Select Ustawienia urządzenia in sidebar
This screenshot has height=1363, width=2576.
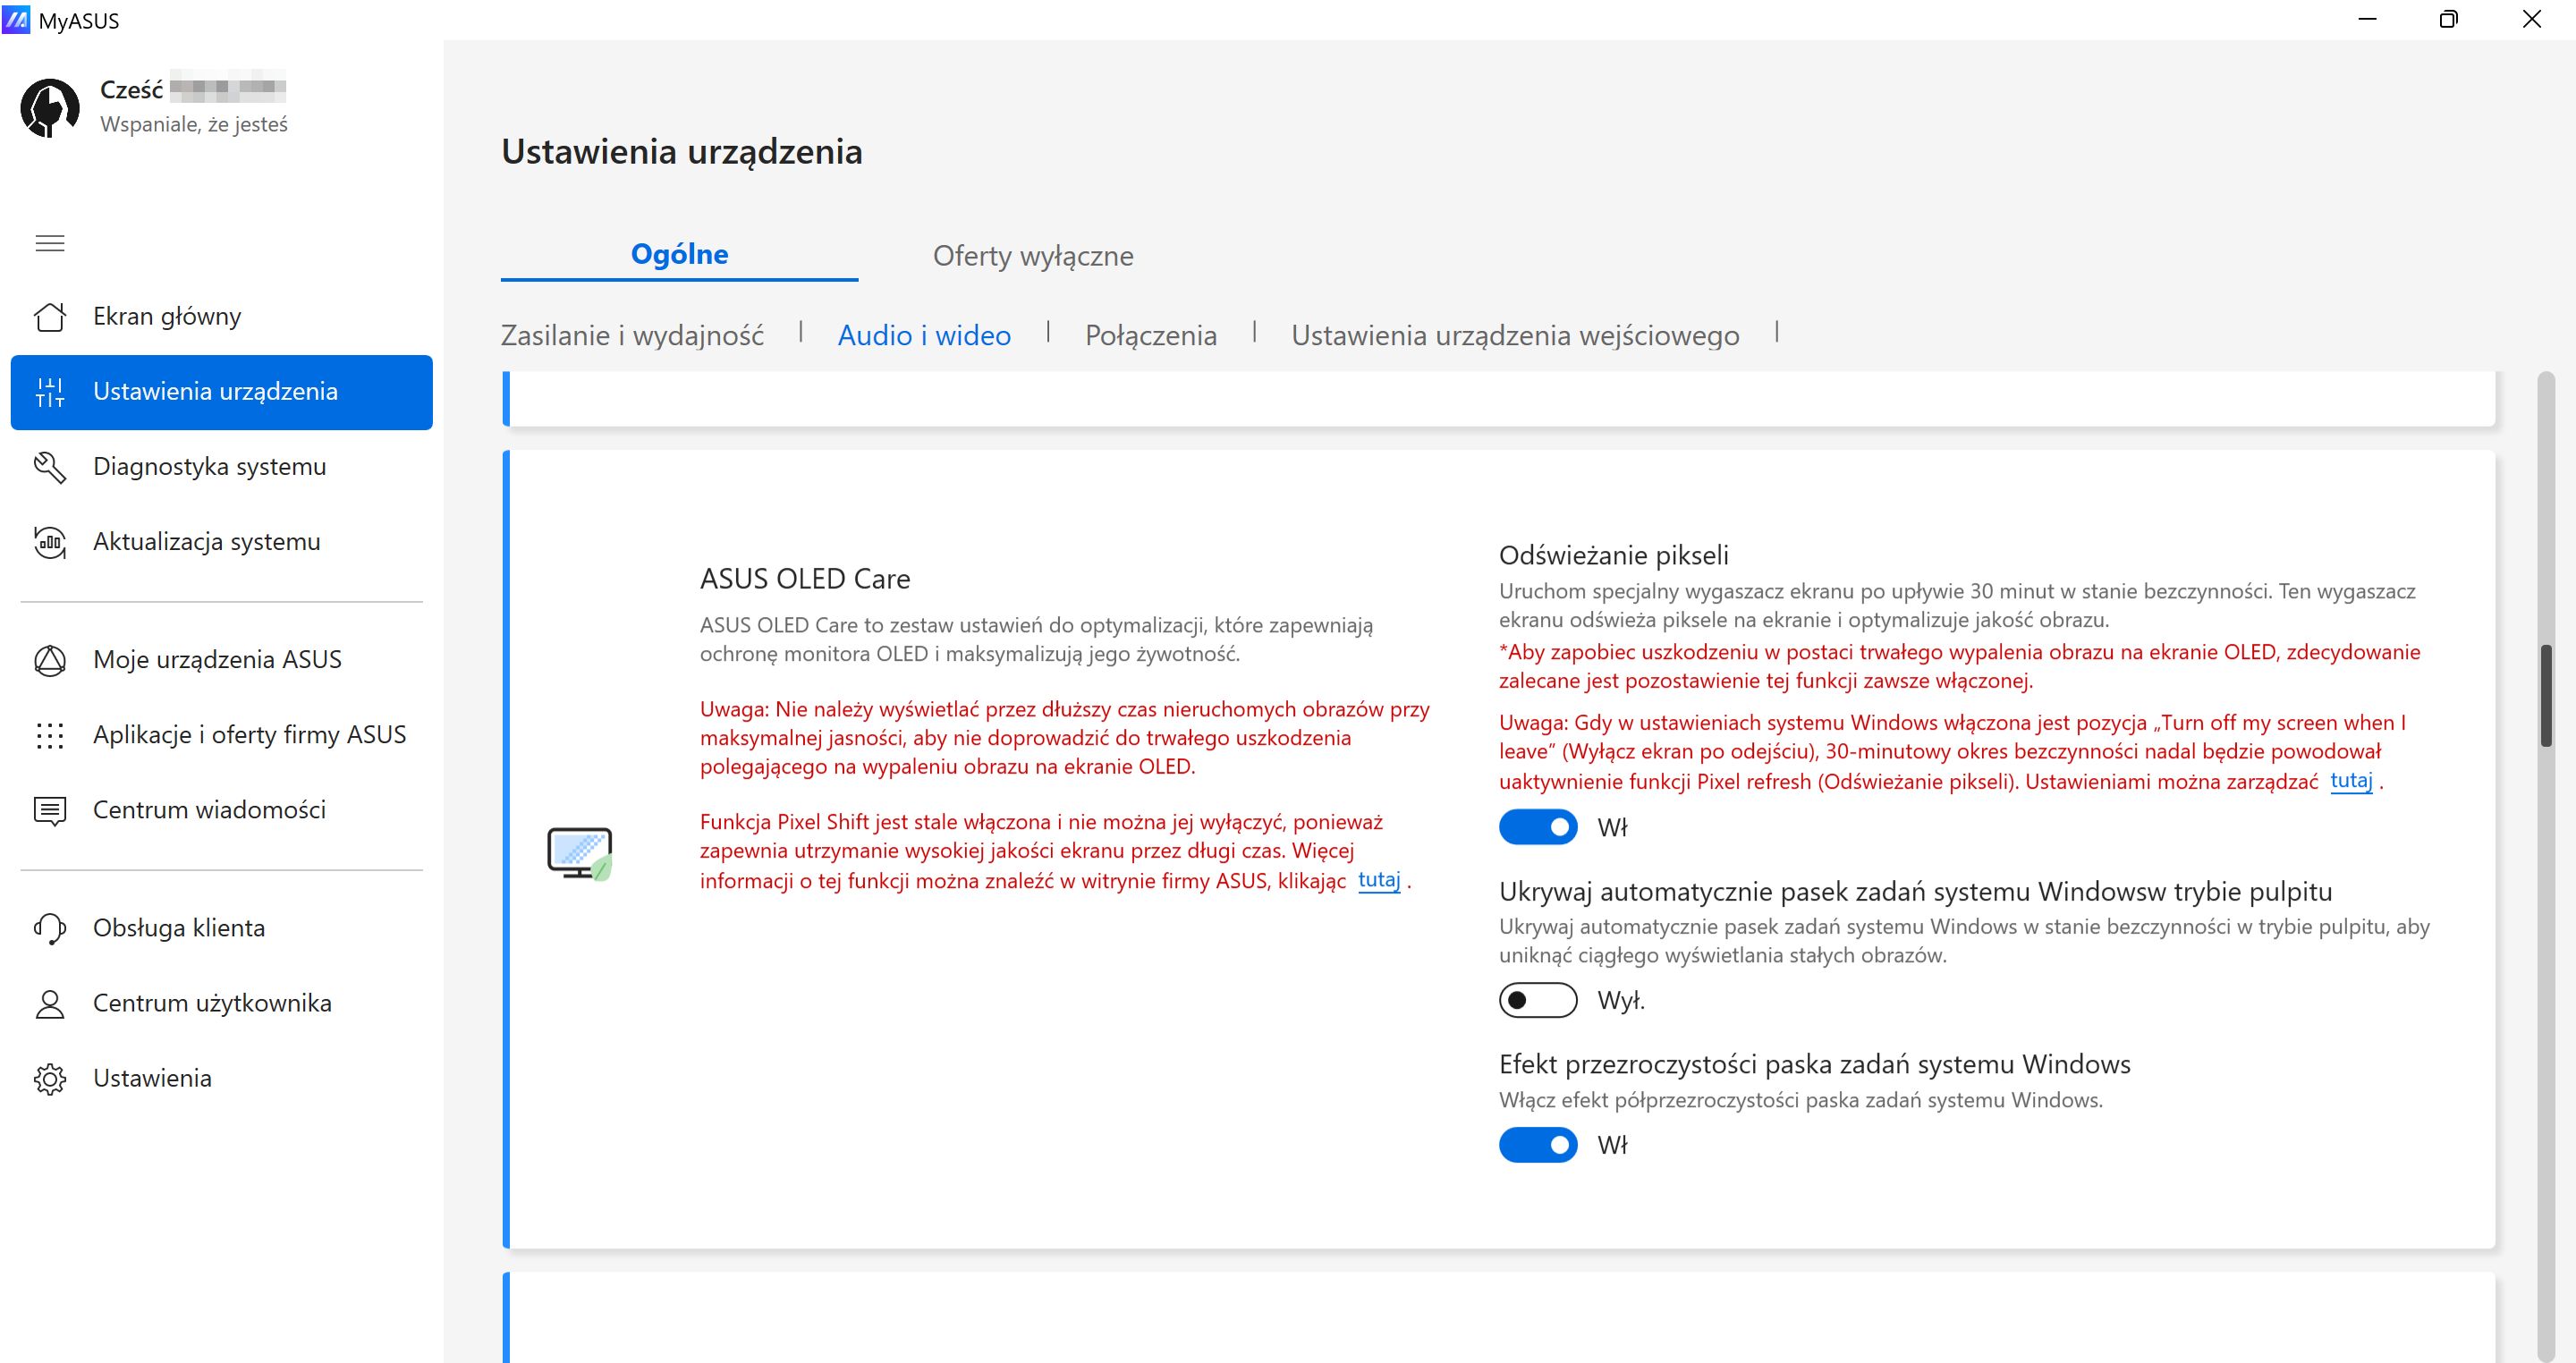point(221,392)
